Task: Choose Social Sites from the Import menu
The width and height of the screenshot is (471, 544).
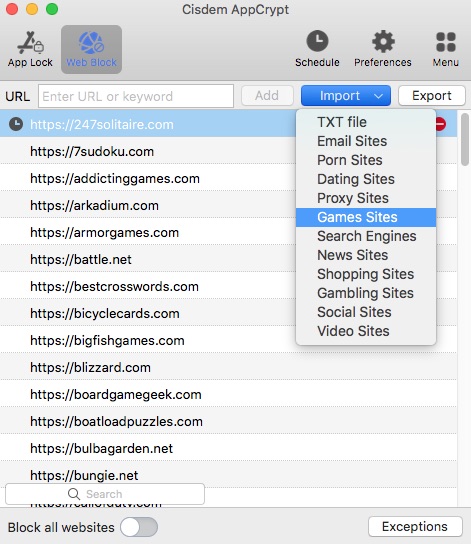Action: (x=366, y=312)
